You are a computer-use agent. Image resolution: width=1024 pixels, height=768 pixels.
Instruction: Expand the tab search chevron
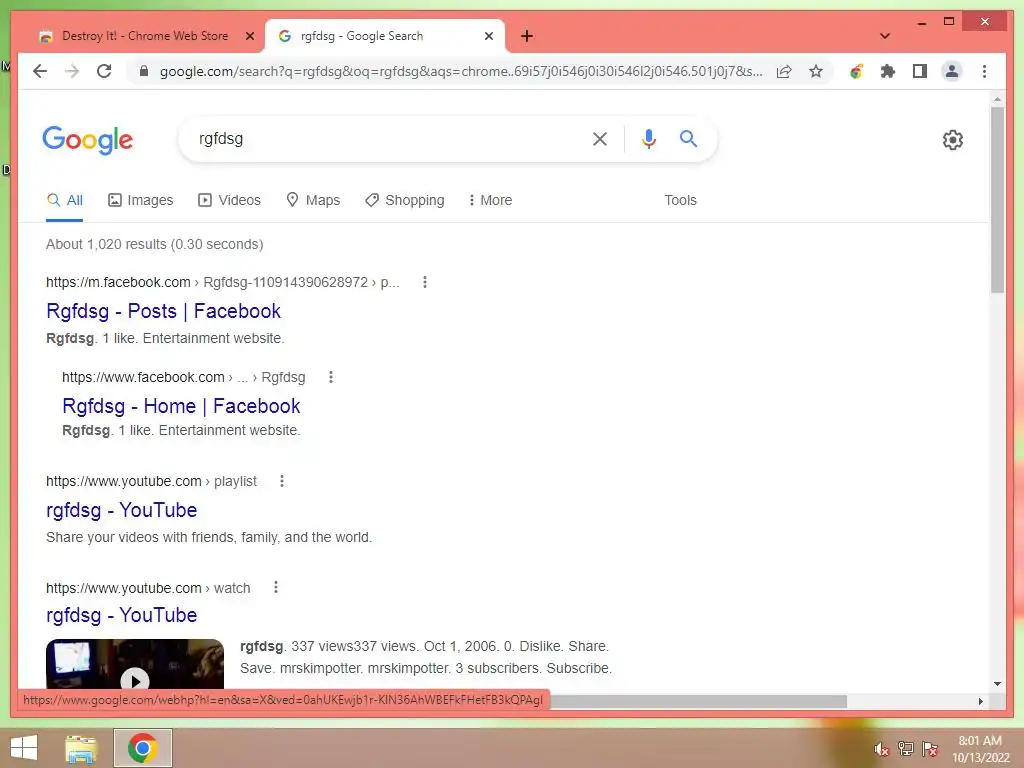click(885, 36)
